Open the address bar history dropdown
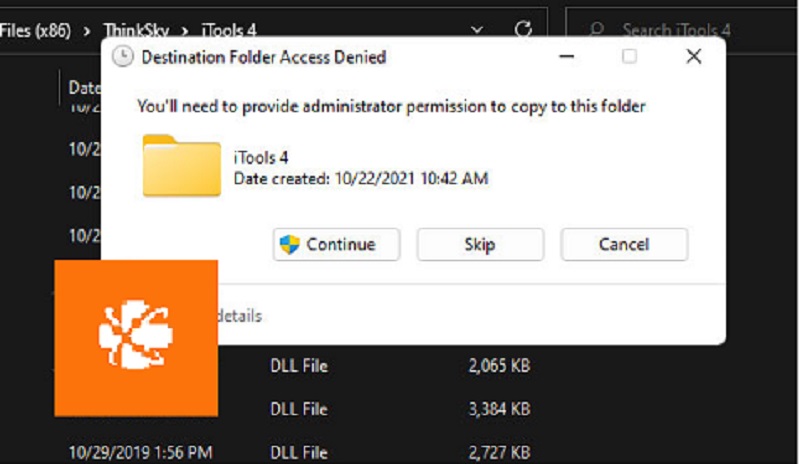Viewport: 800px width, 464px height. pos(477,30)
